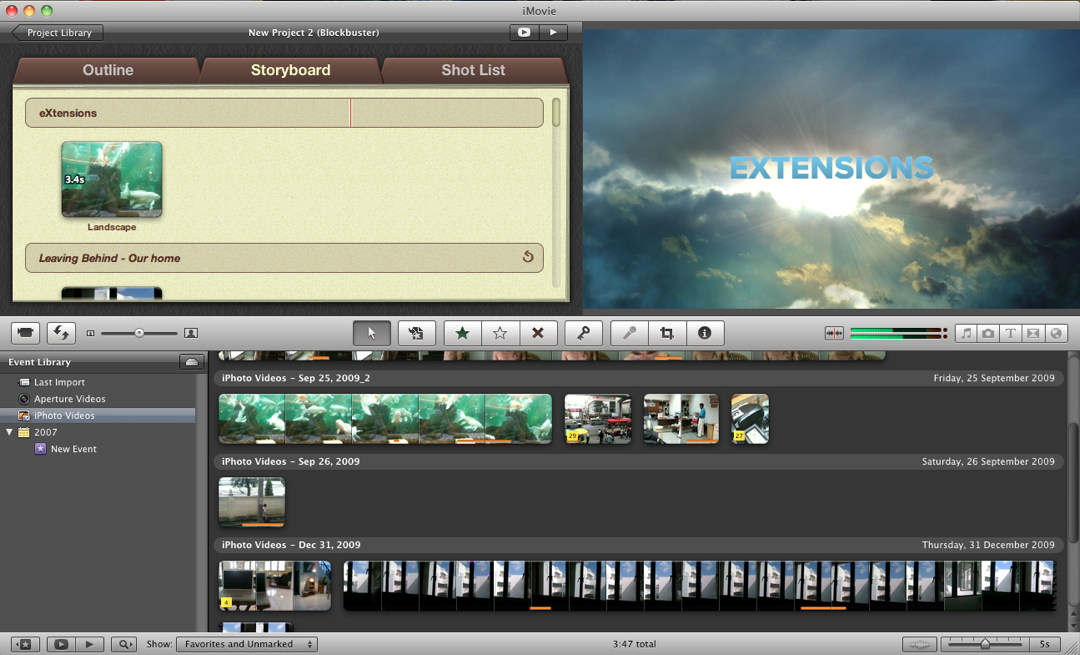Select iPhoto Videos in the Event Library
Image resolution: width=1080 pixels, height=655 pixels.
98,415
